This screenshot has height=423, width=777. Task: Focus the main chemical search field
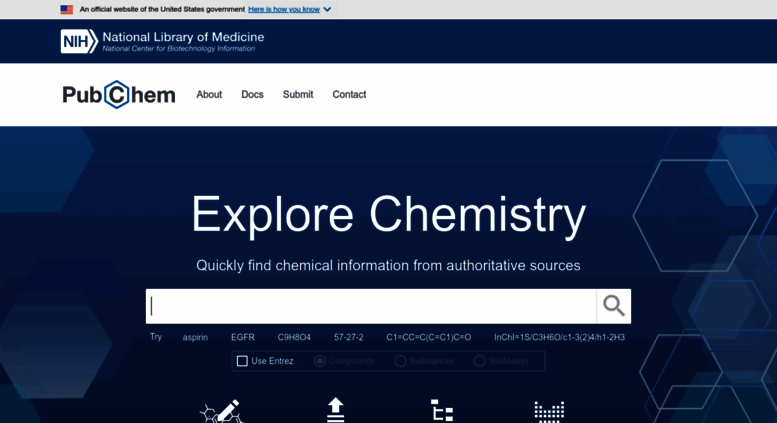pos(371,306)
